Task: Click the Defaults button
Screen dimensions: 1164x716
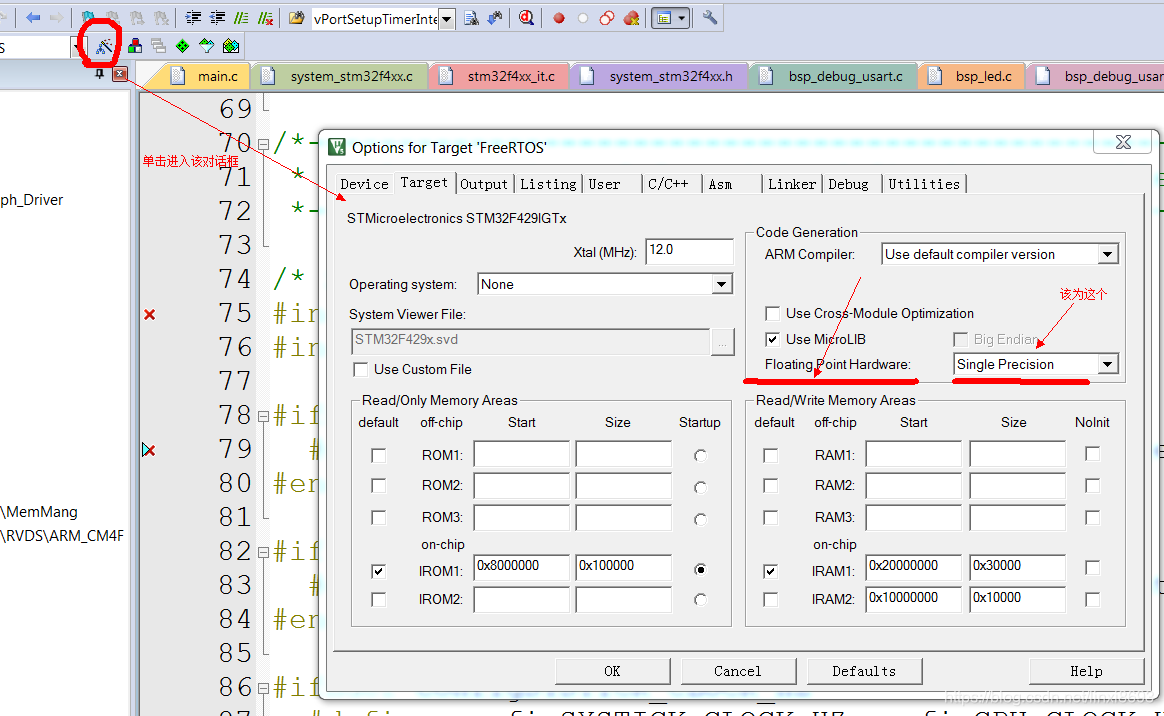Action: (x=864, y=670)
